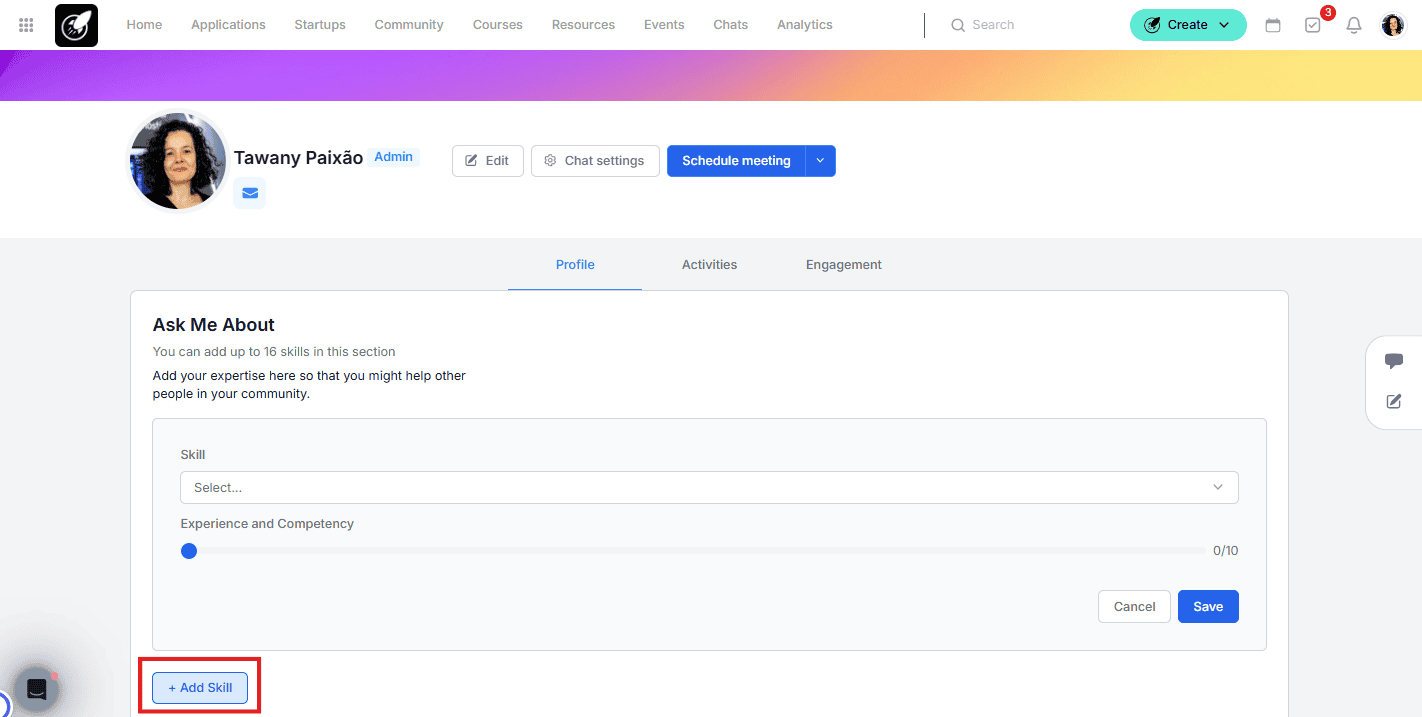Click the edit note icon on right sidebar
Screen dimensions: 1422x717
[x=1394, y=401]
